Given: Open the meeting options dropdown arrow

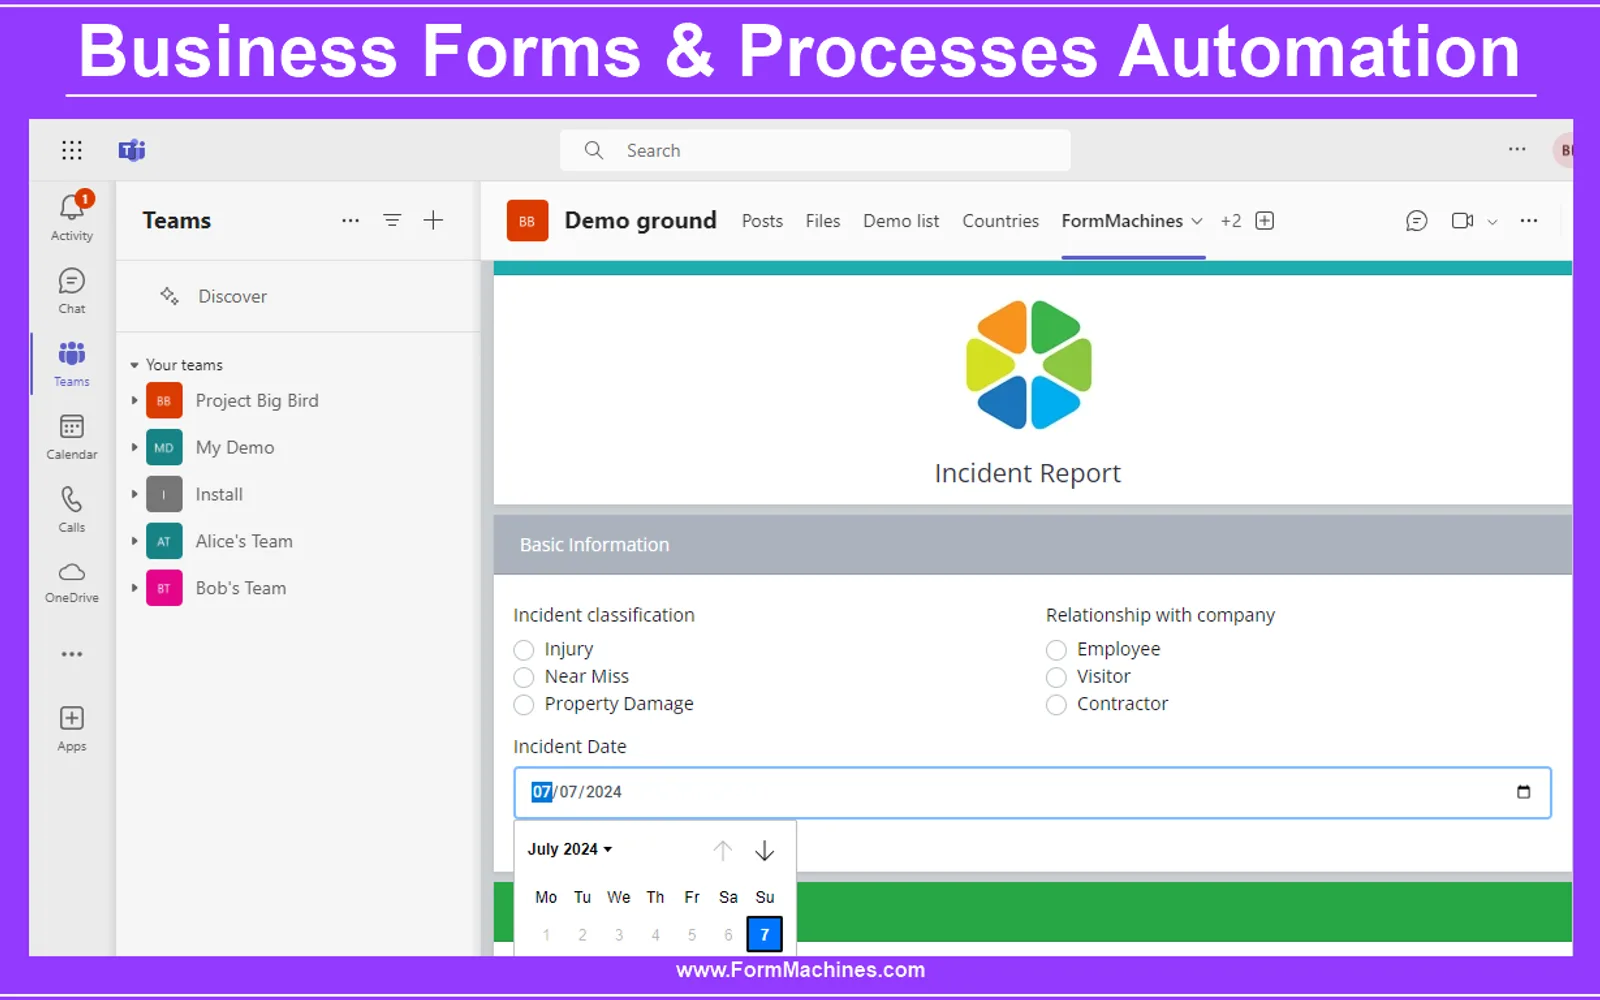Looking at the screenshot, I should 1492,222.
